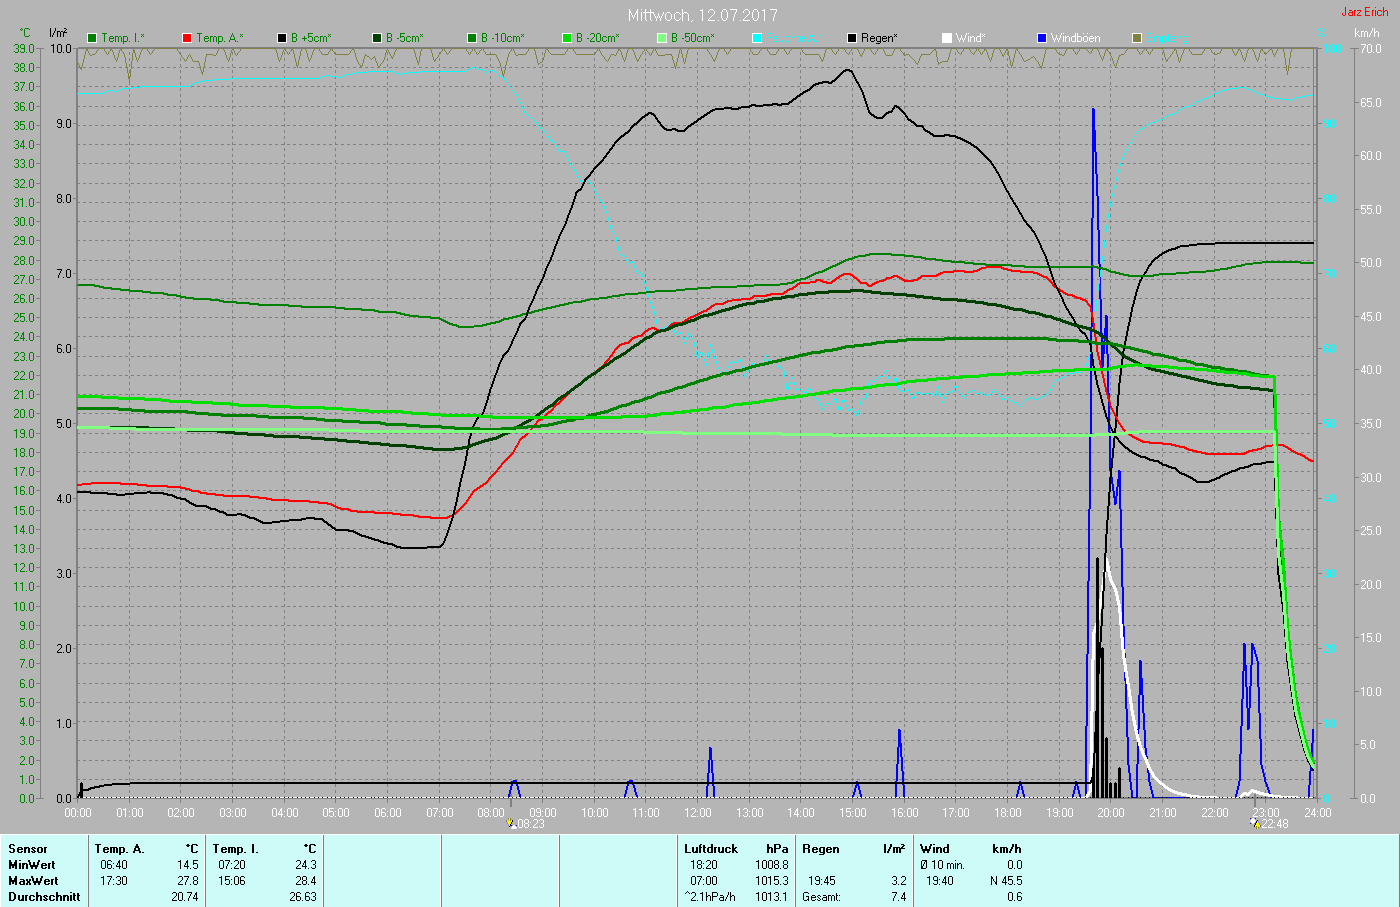Click the Jarz Erich link

[x=1364, y=12]
